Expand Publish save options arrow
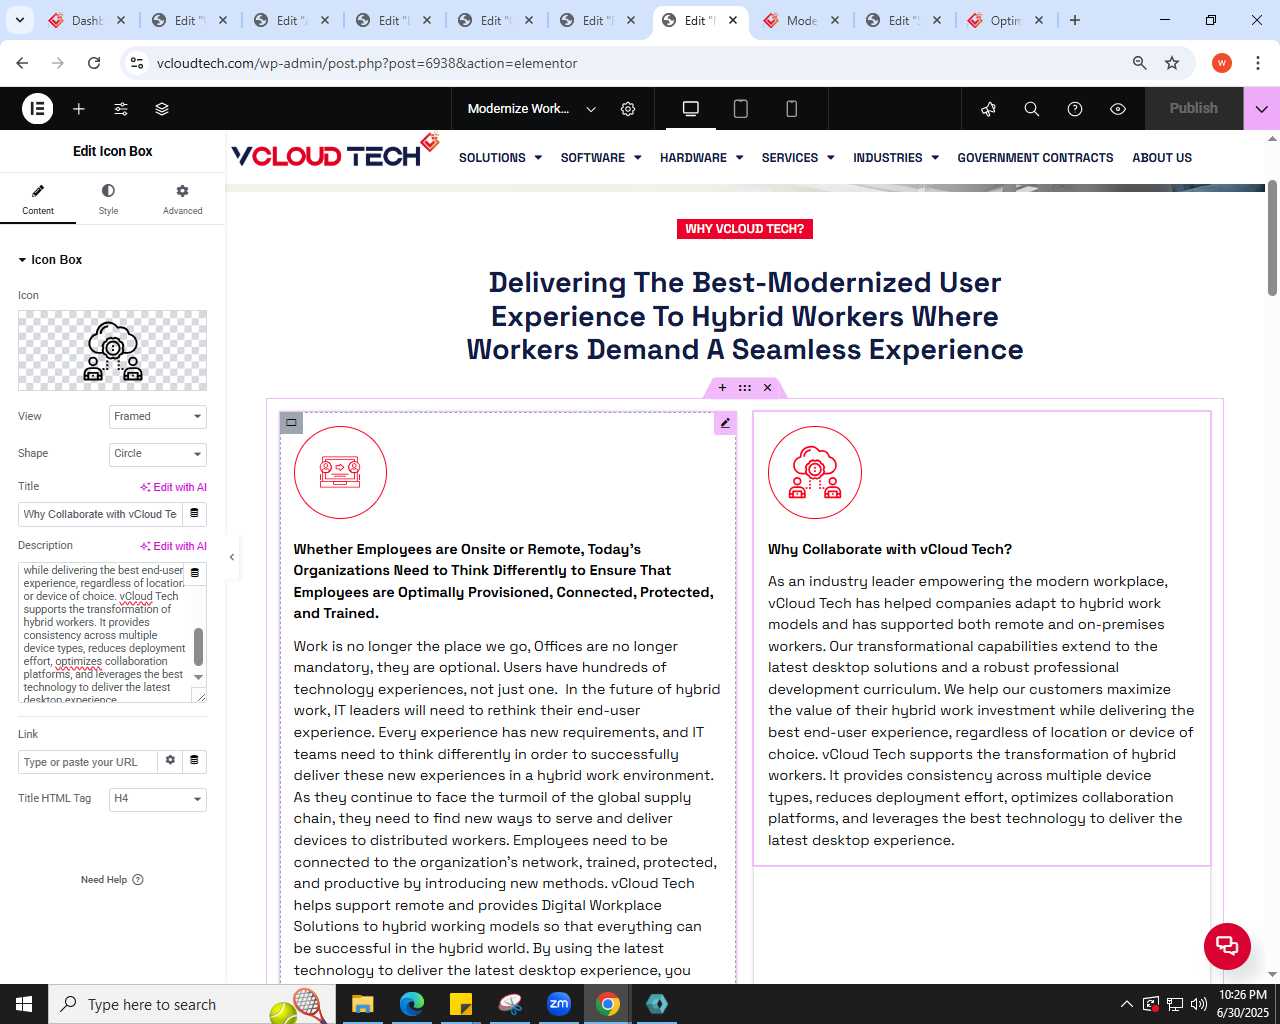Image resolution: width=1280 pixels, height=1024 pixels. (x=1262, y=109)
